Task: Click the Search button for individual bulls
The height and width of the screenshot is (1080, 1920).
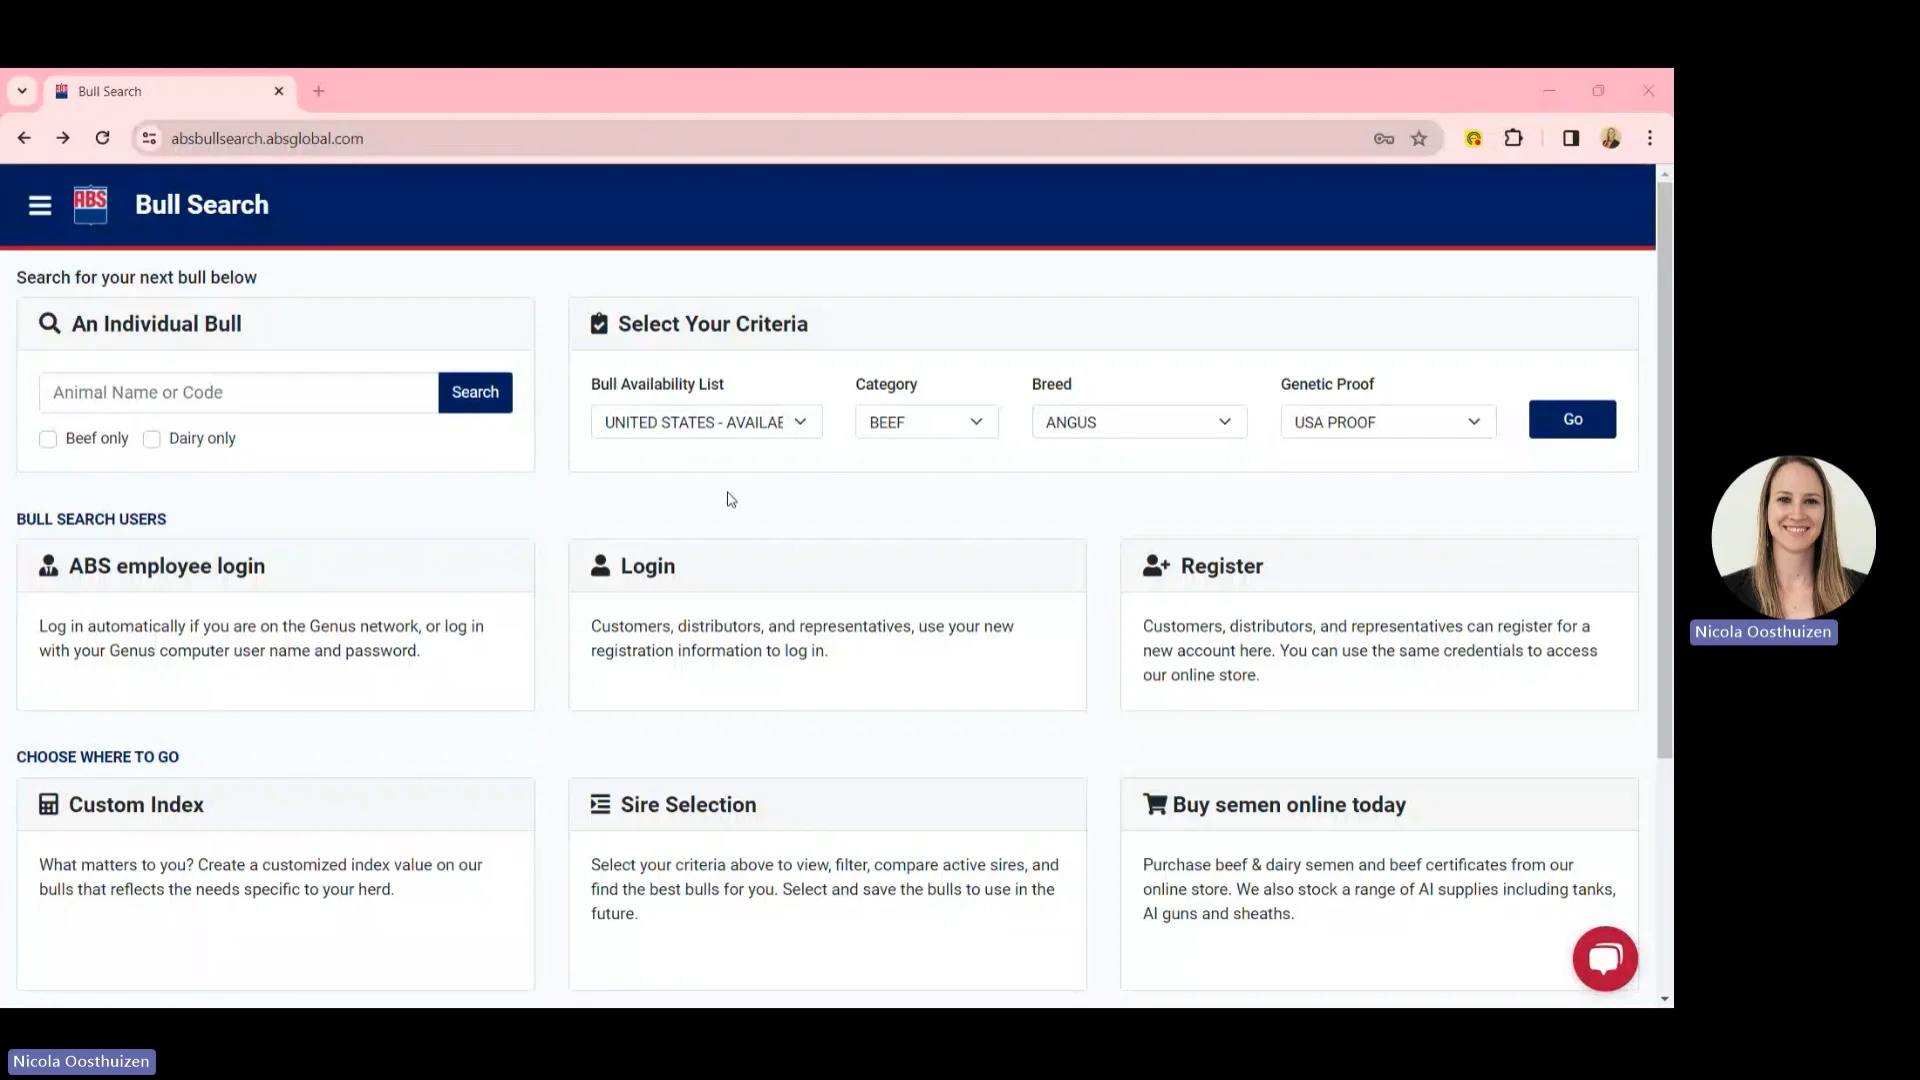Action: click(x=474, y=392)
